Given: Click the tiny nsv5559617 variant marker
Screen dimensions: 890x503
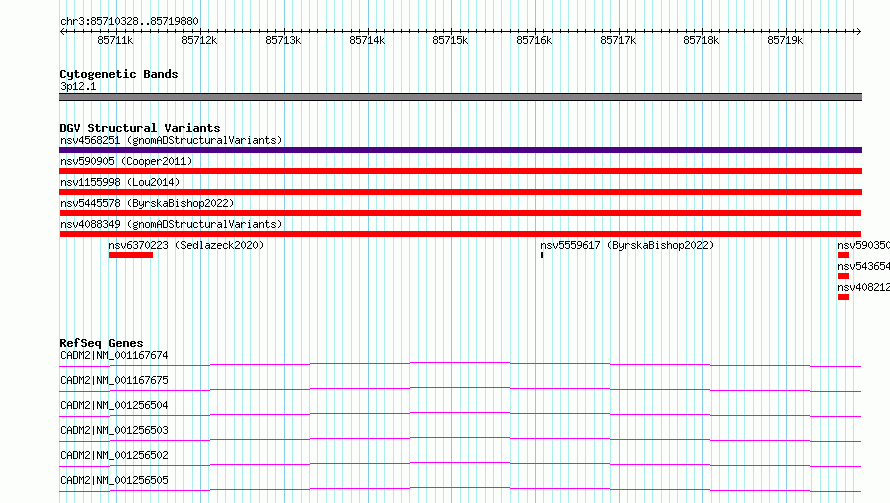Looking at the screenshot, I should [x=541, y=255].
